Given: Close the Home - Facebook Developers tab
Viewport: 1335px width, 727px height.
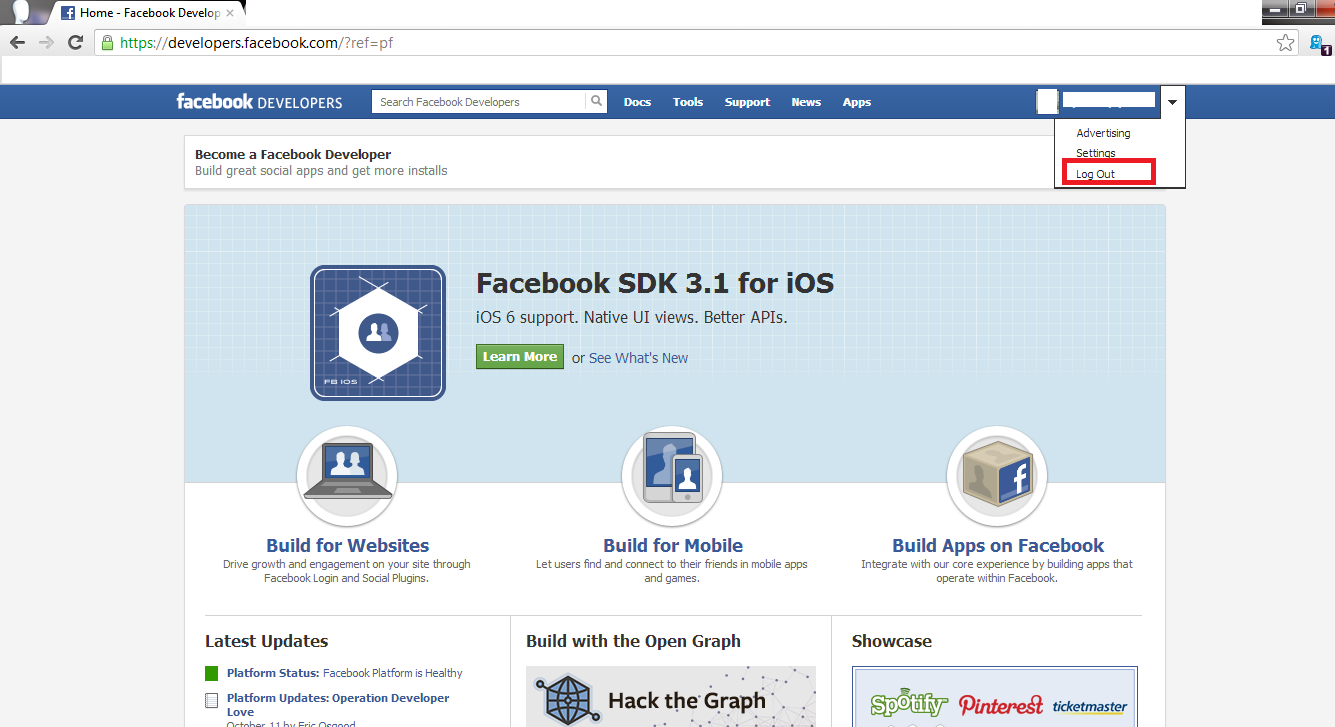Looking at the screenshot, I should [x=231, y=13].
